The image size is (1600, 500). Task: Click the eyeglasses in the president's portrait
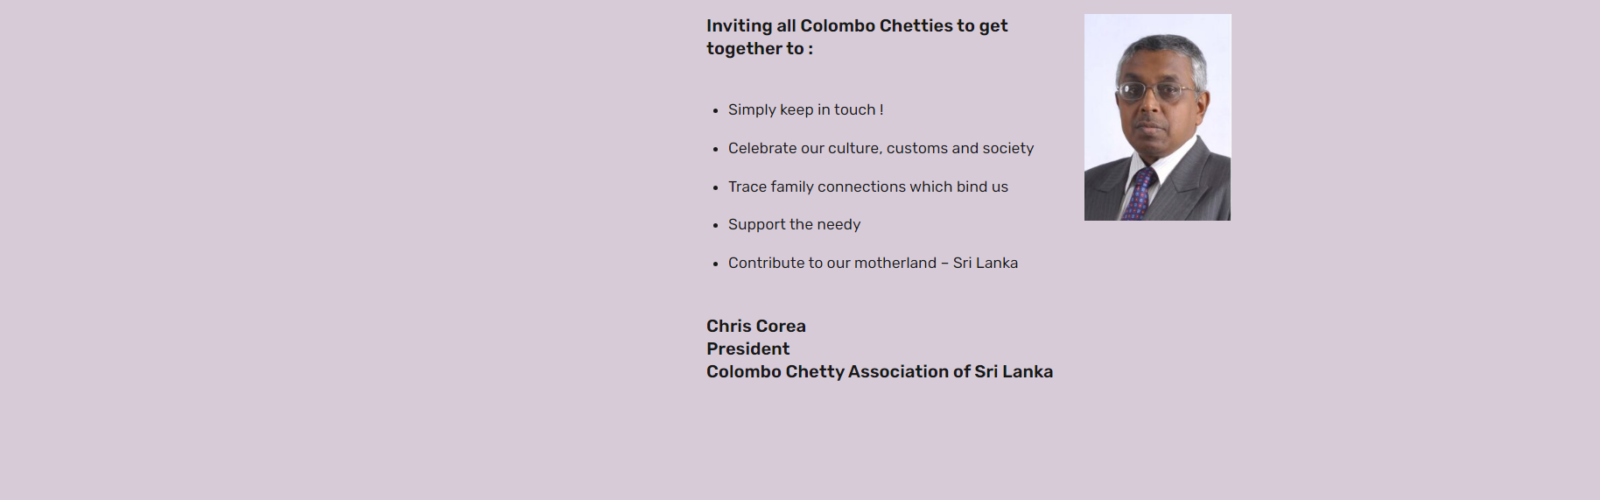(x=1152, y=91)
